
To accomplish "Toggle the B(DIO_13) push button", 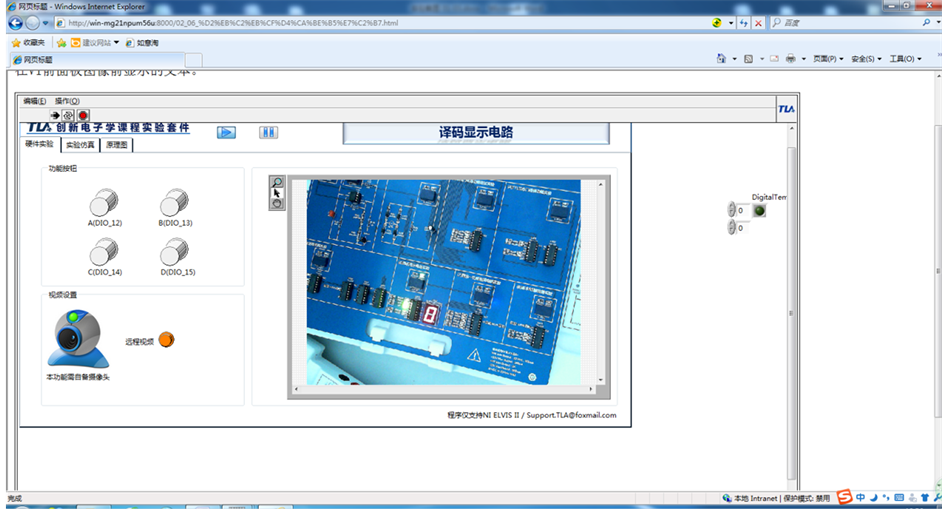I will point(174,202).
